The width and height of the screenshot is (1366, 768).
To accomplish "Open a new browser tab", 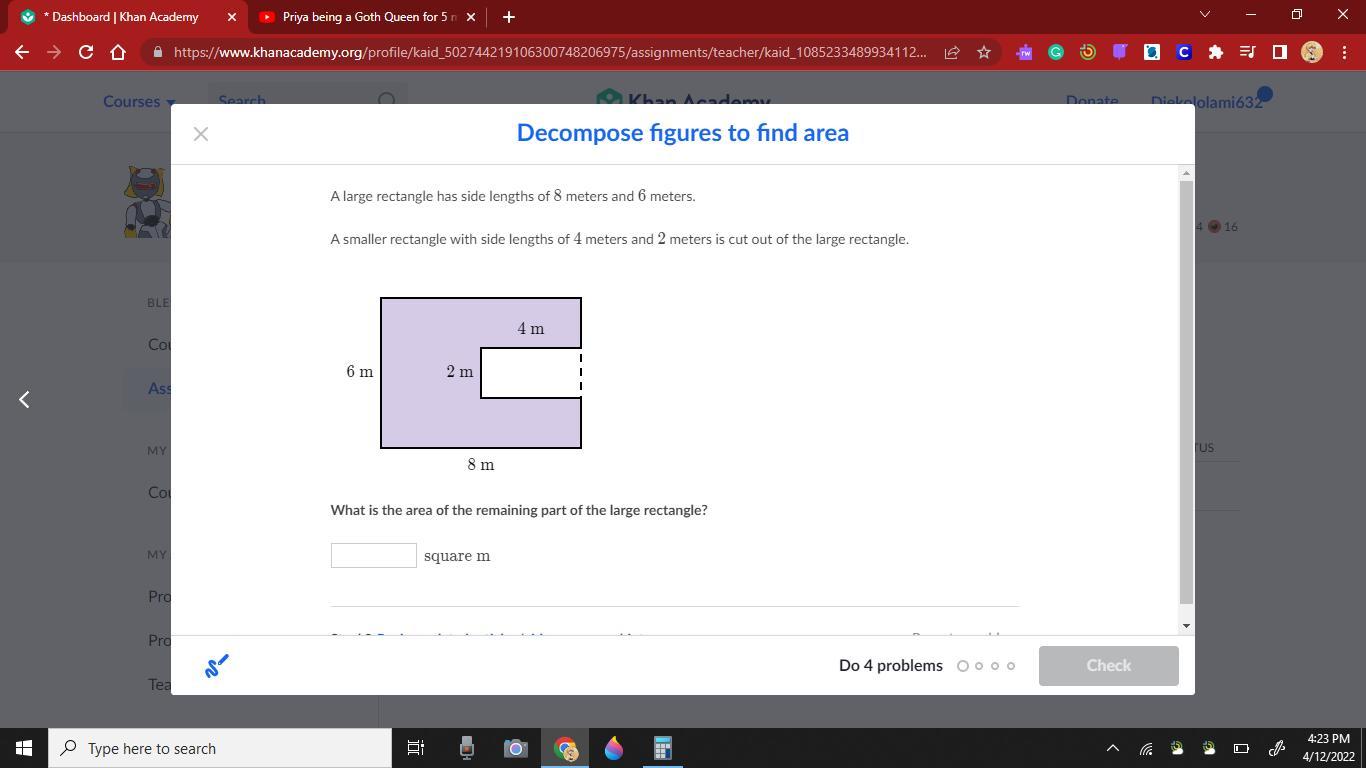I will (x=508, y=17).
